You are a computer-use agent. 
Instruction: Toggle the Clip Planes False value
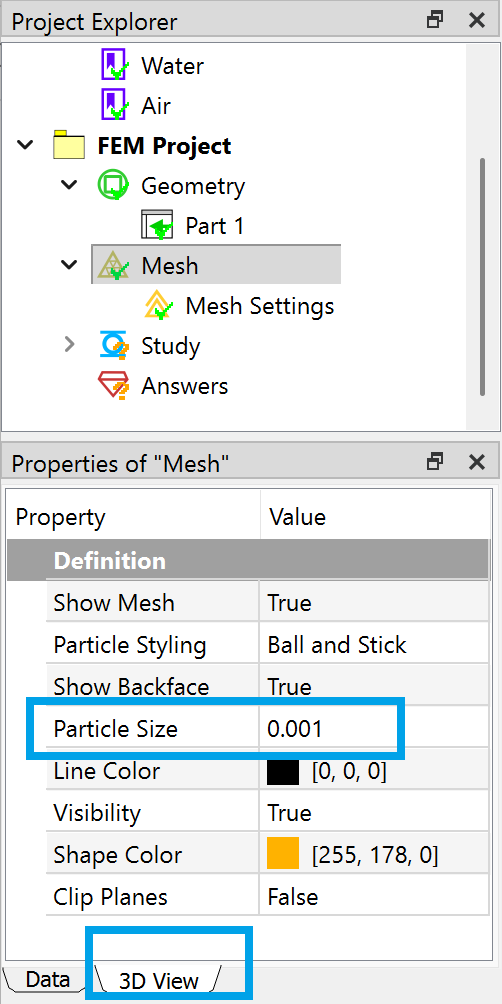click(x=374, y=896)
